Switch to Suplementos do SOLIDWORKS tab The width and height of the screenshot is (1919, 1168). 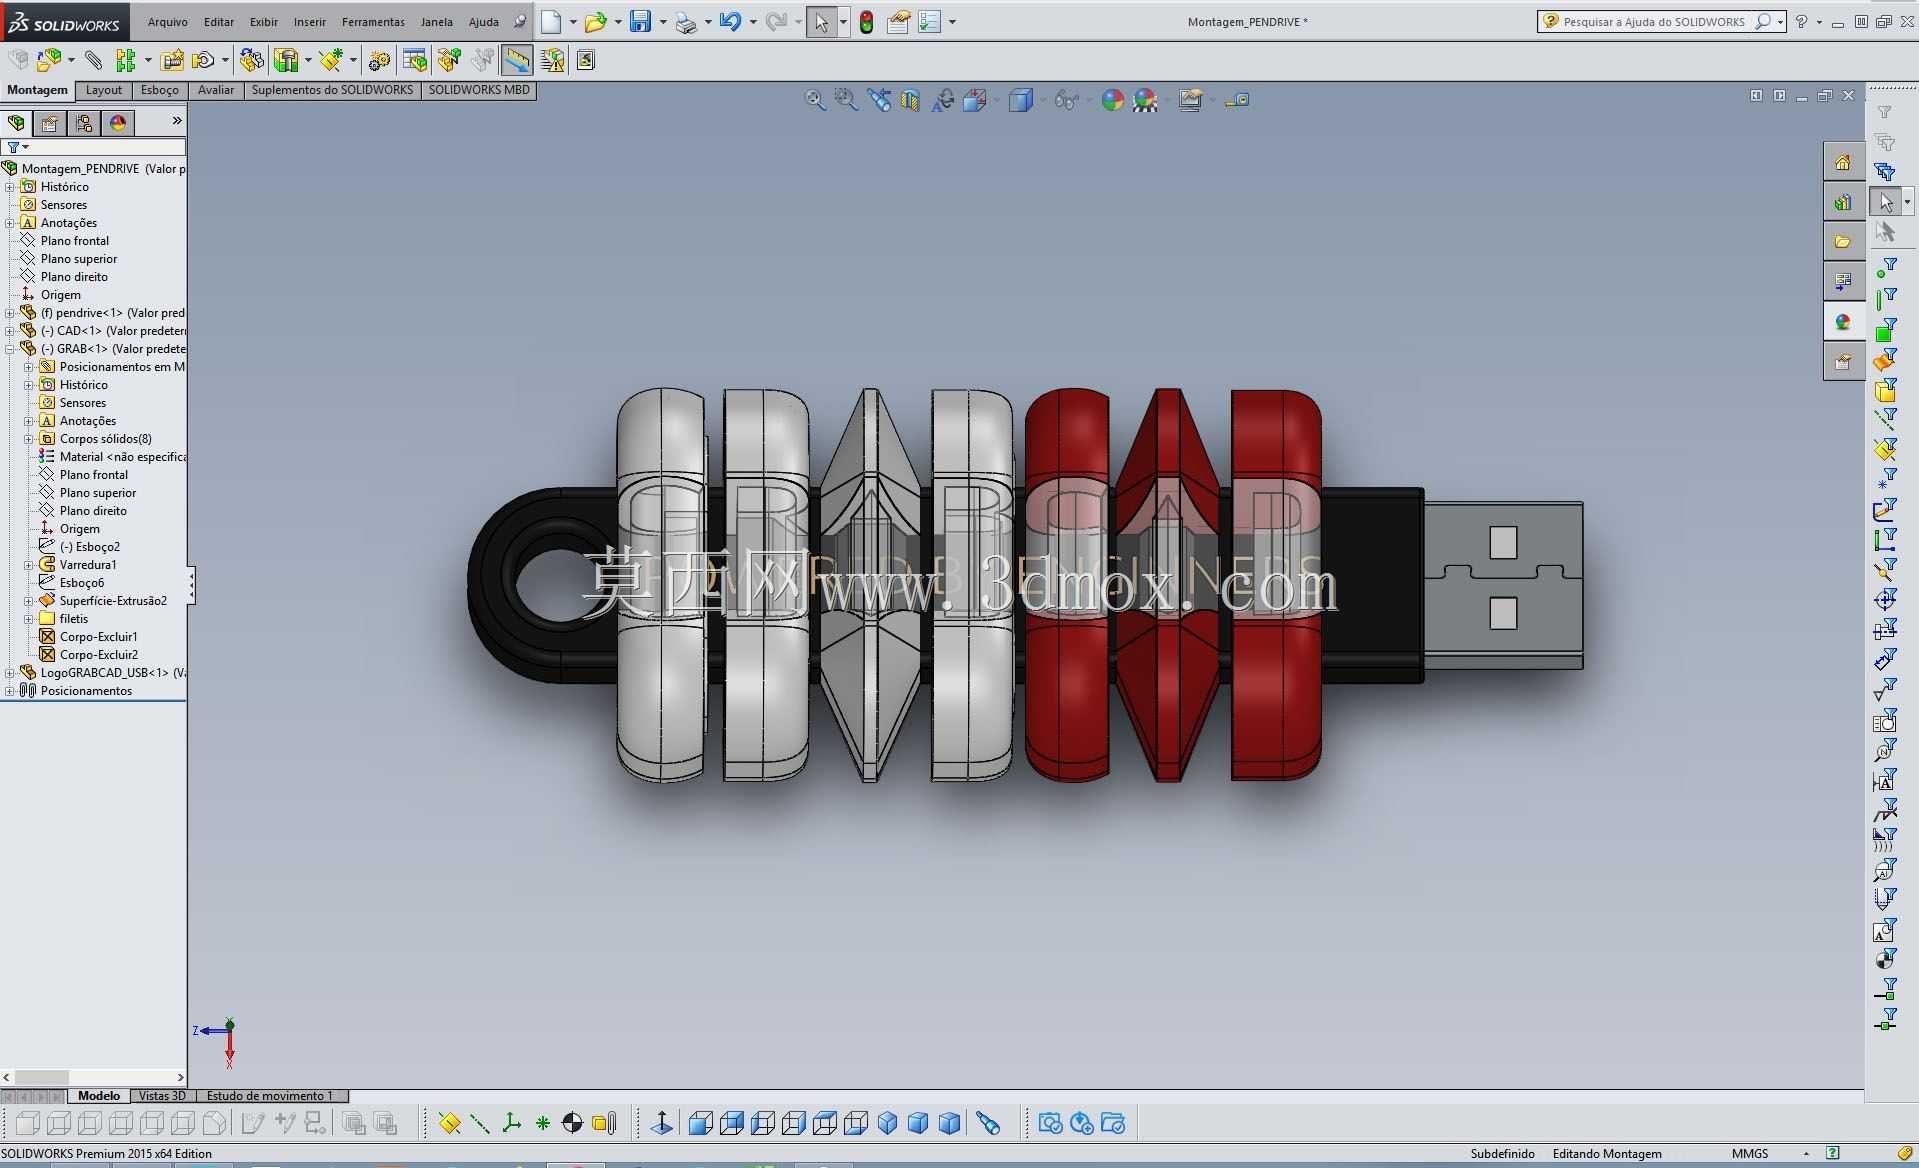pos(332,90)
